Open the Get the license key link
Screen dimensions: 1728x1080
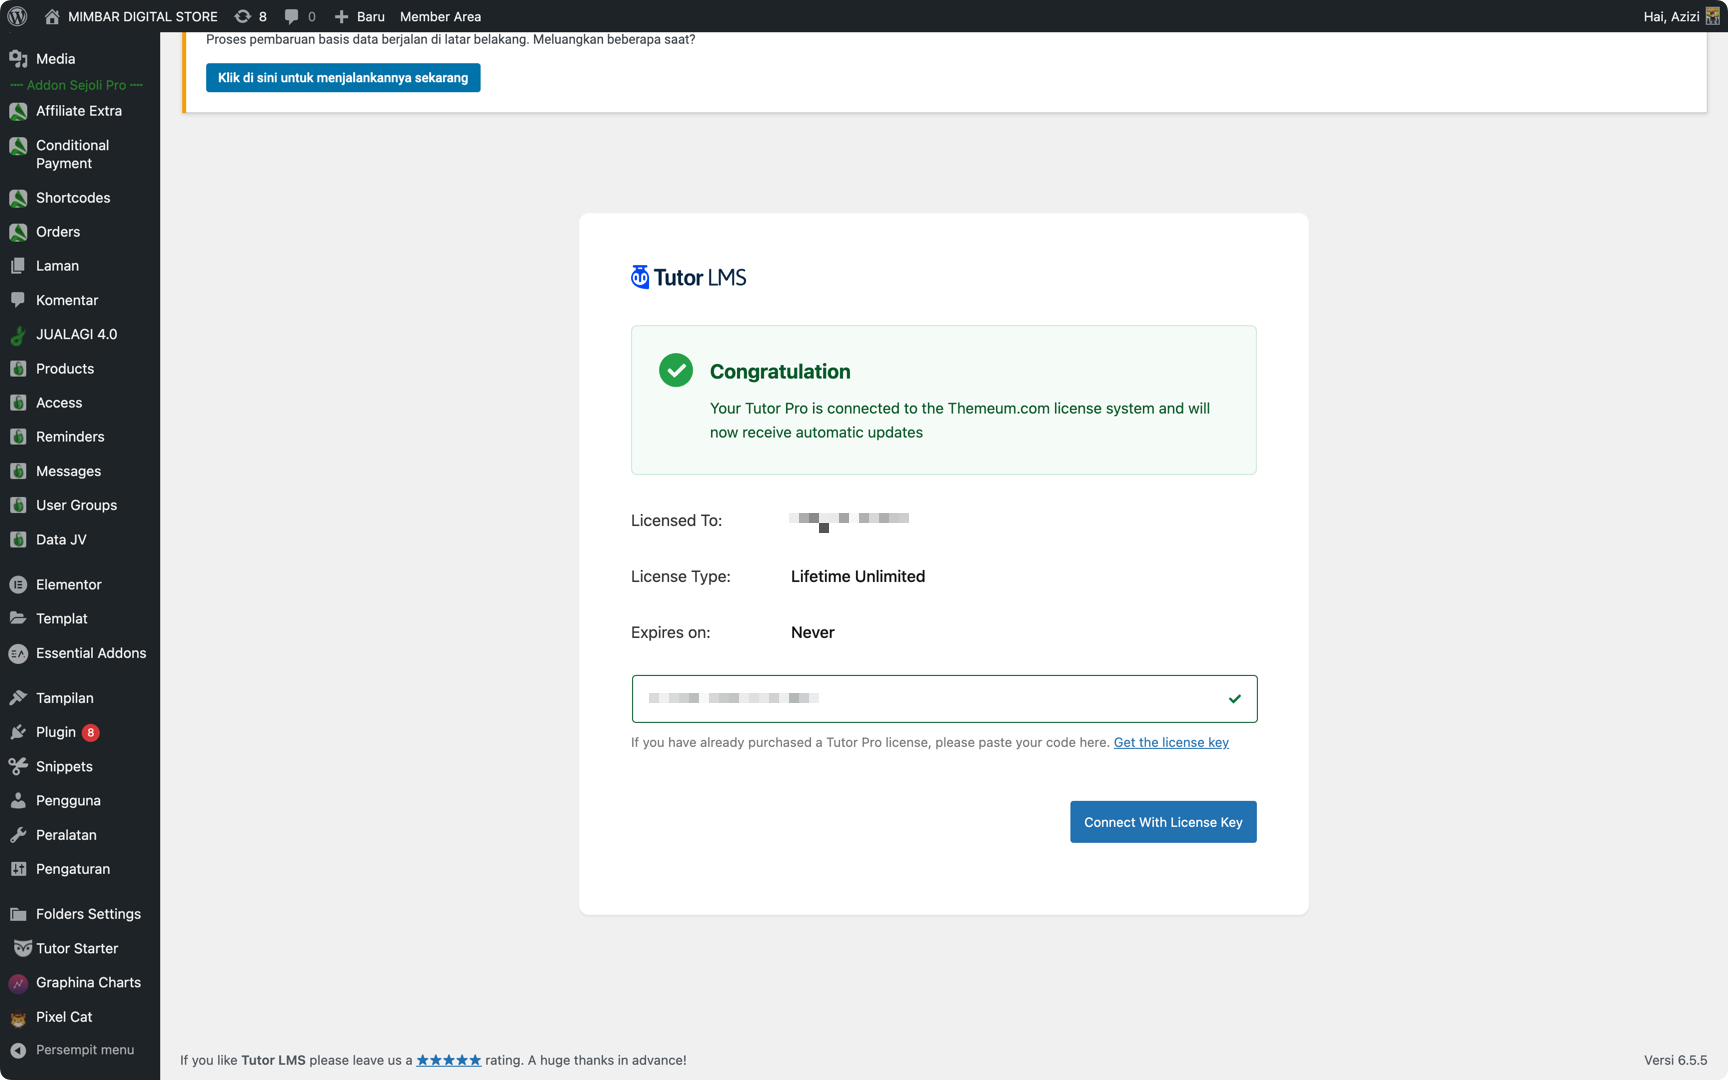(1170, 742)
